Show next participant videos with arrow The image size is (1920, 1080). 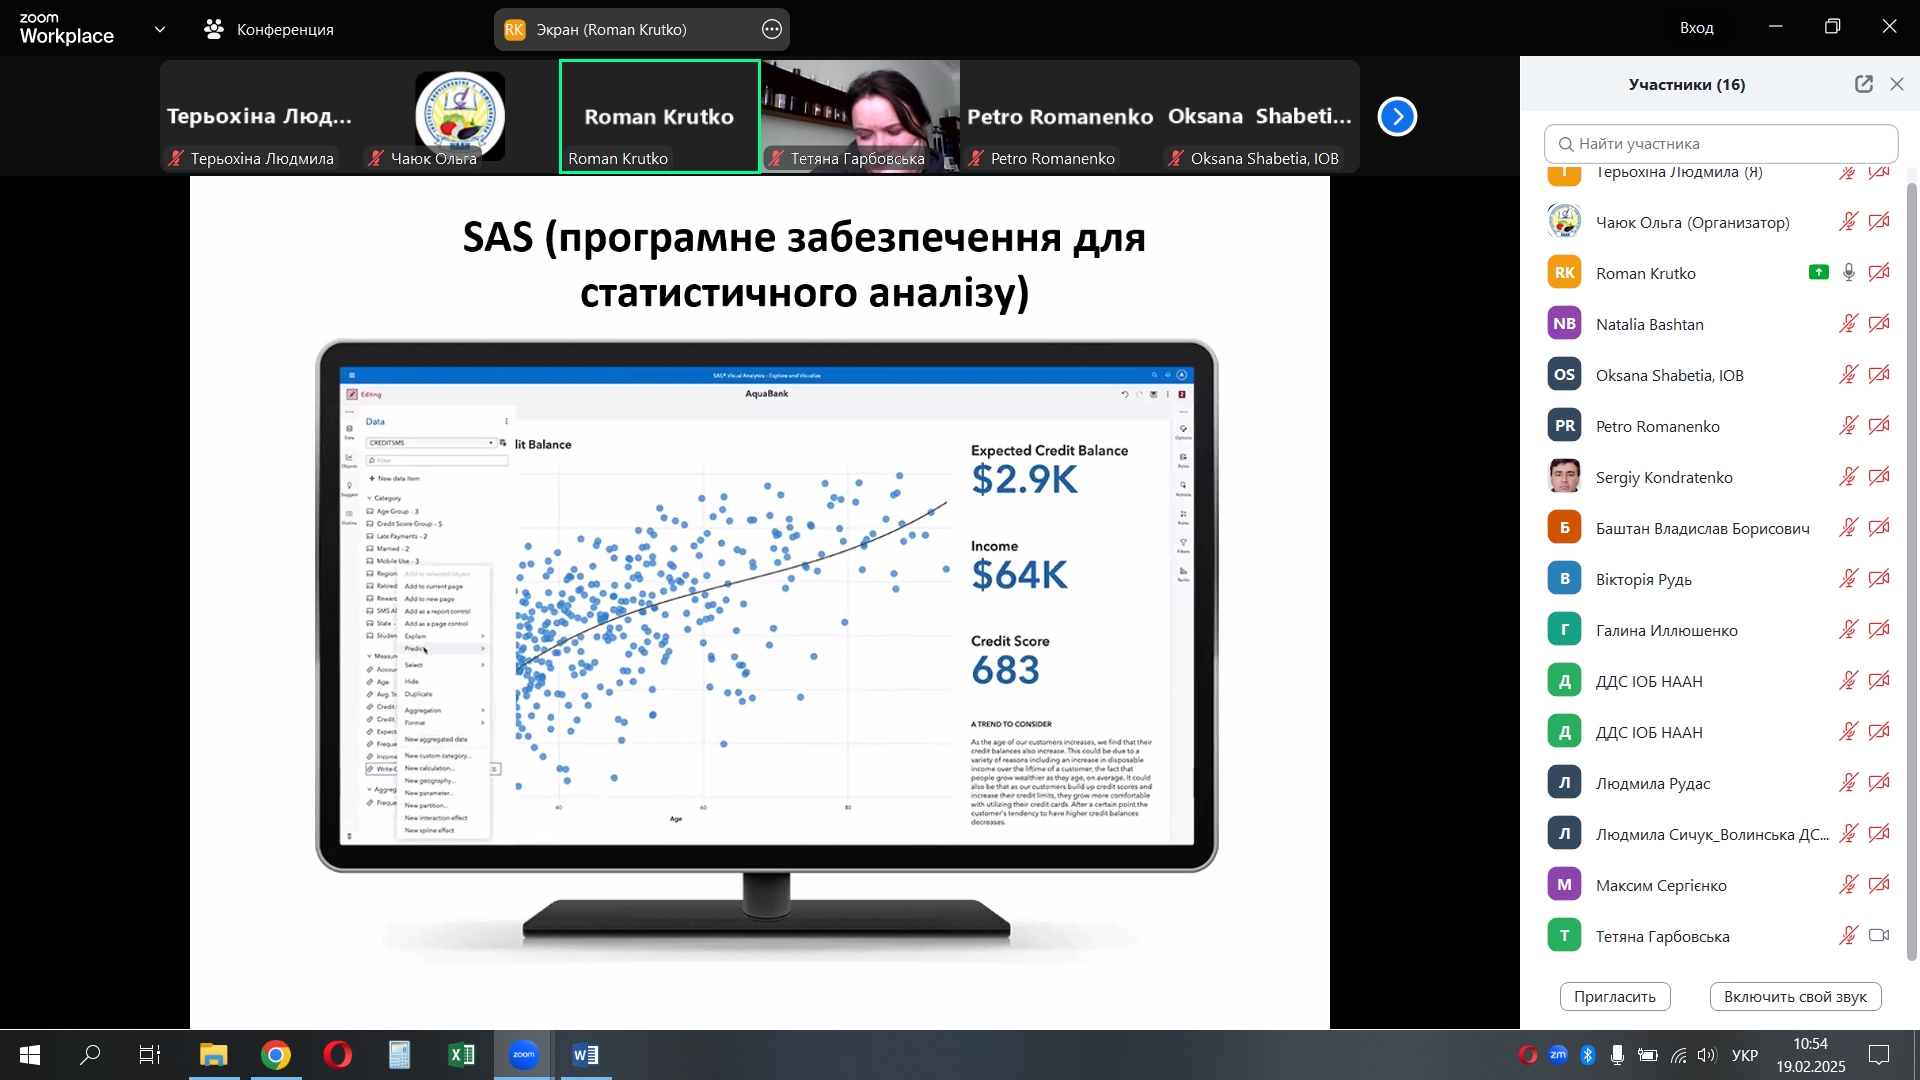(1397, 117)
